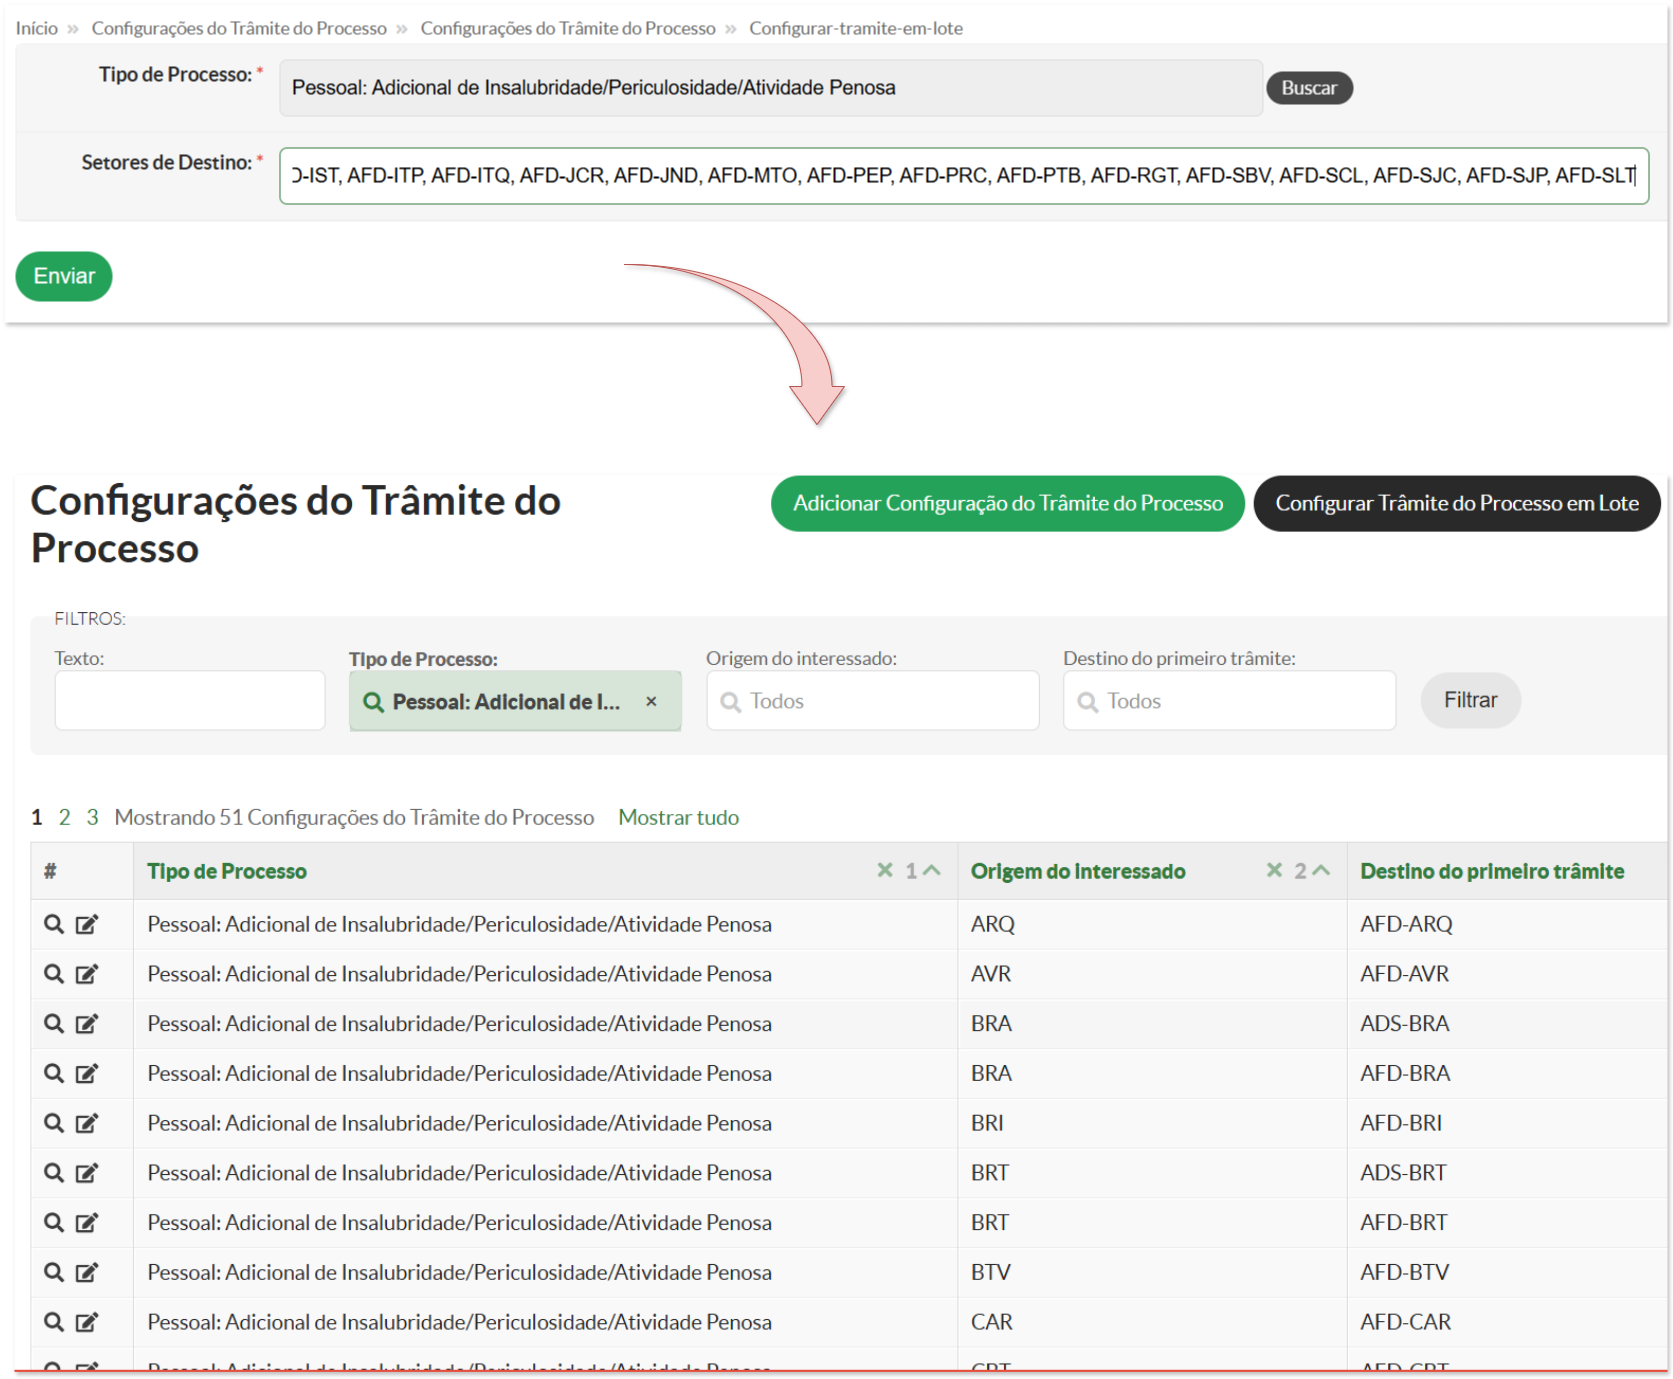Remove sorting on Tipo de Processo column

point(884,870)
